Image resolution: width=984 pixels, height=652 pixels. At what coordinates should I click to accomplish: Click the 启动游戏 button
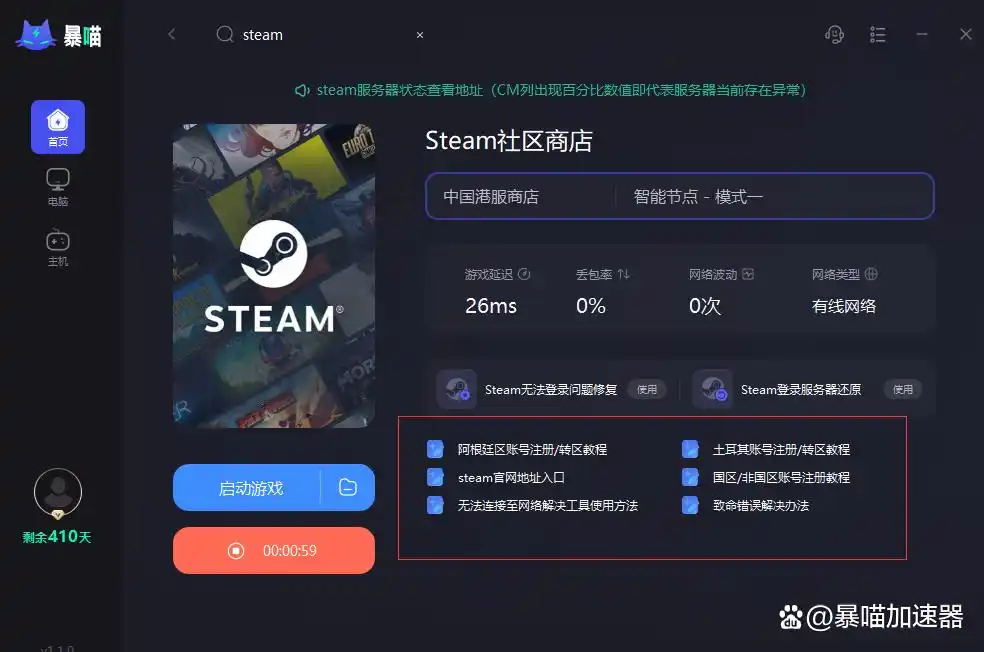251,488
